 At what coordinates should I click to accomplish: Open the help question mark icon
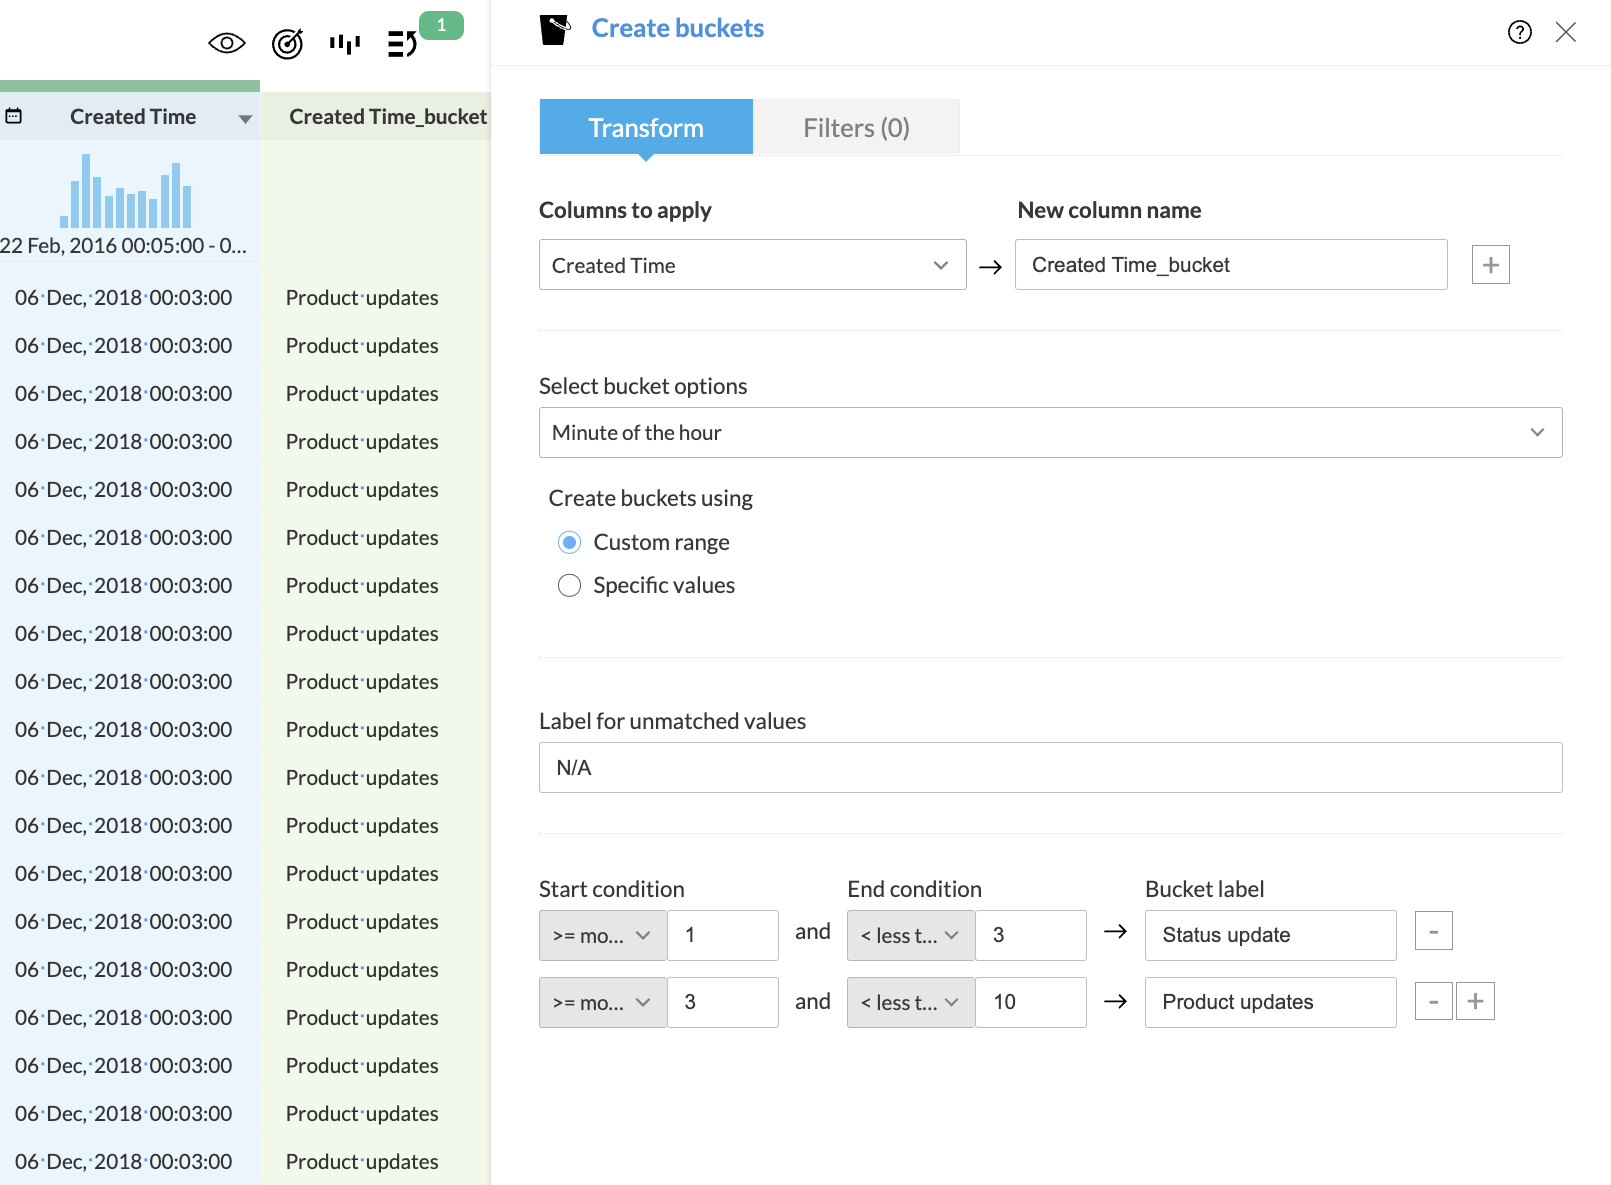(1519, 32)
